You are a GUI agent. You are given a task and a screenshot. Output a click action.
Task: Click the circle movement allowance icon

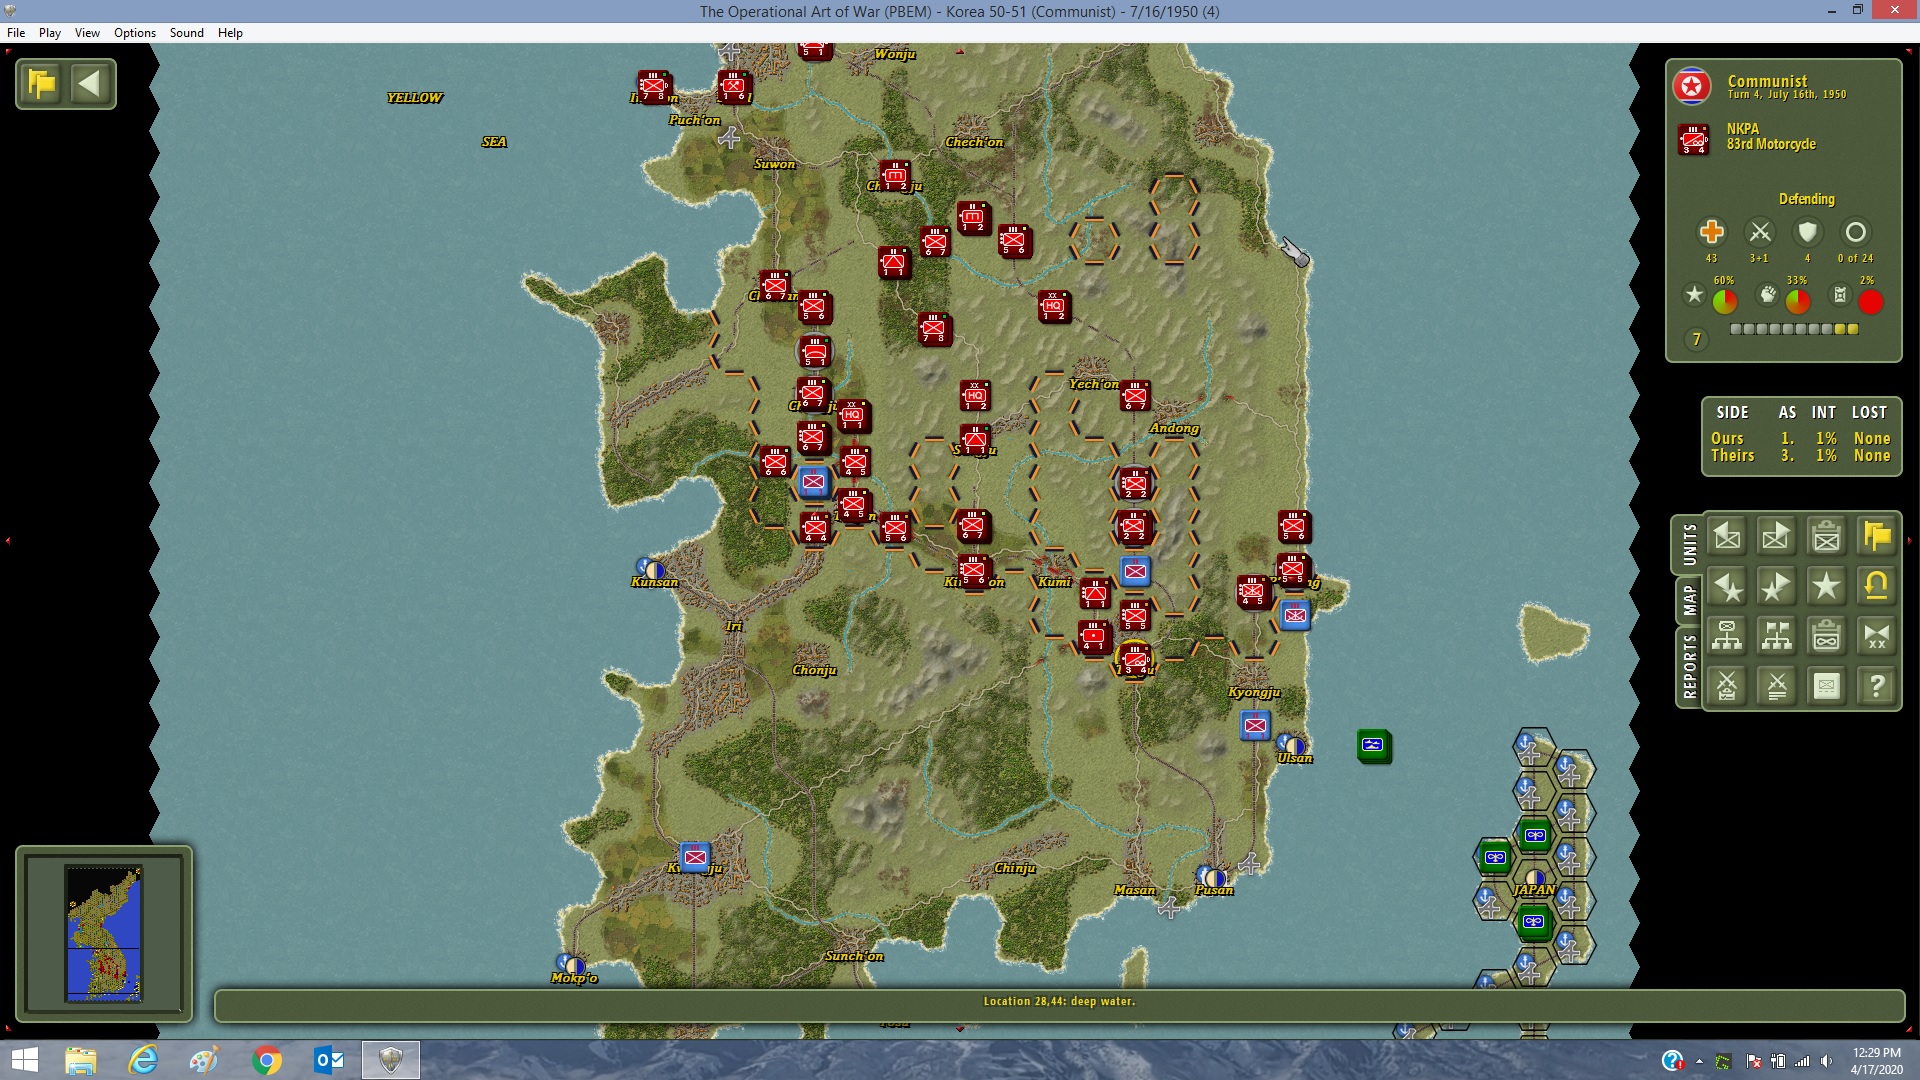coord(1856,232)
